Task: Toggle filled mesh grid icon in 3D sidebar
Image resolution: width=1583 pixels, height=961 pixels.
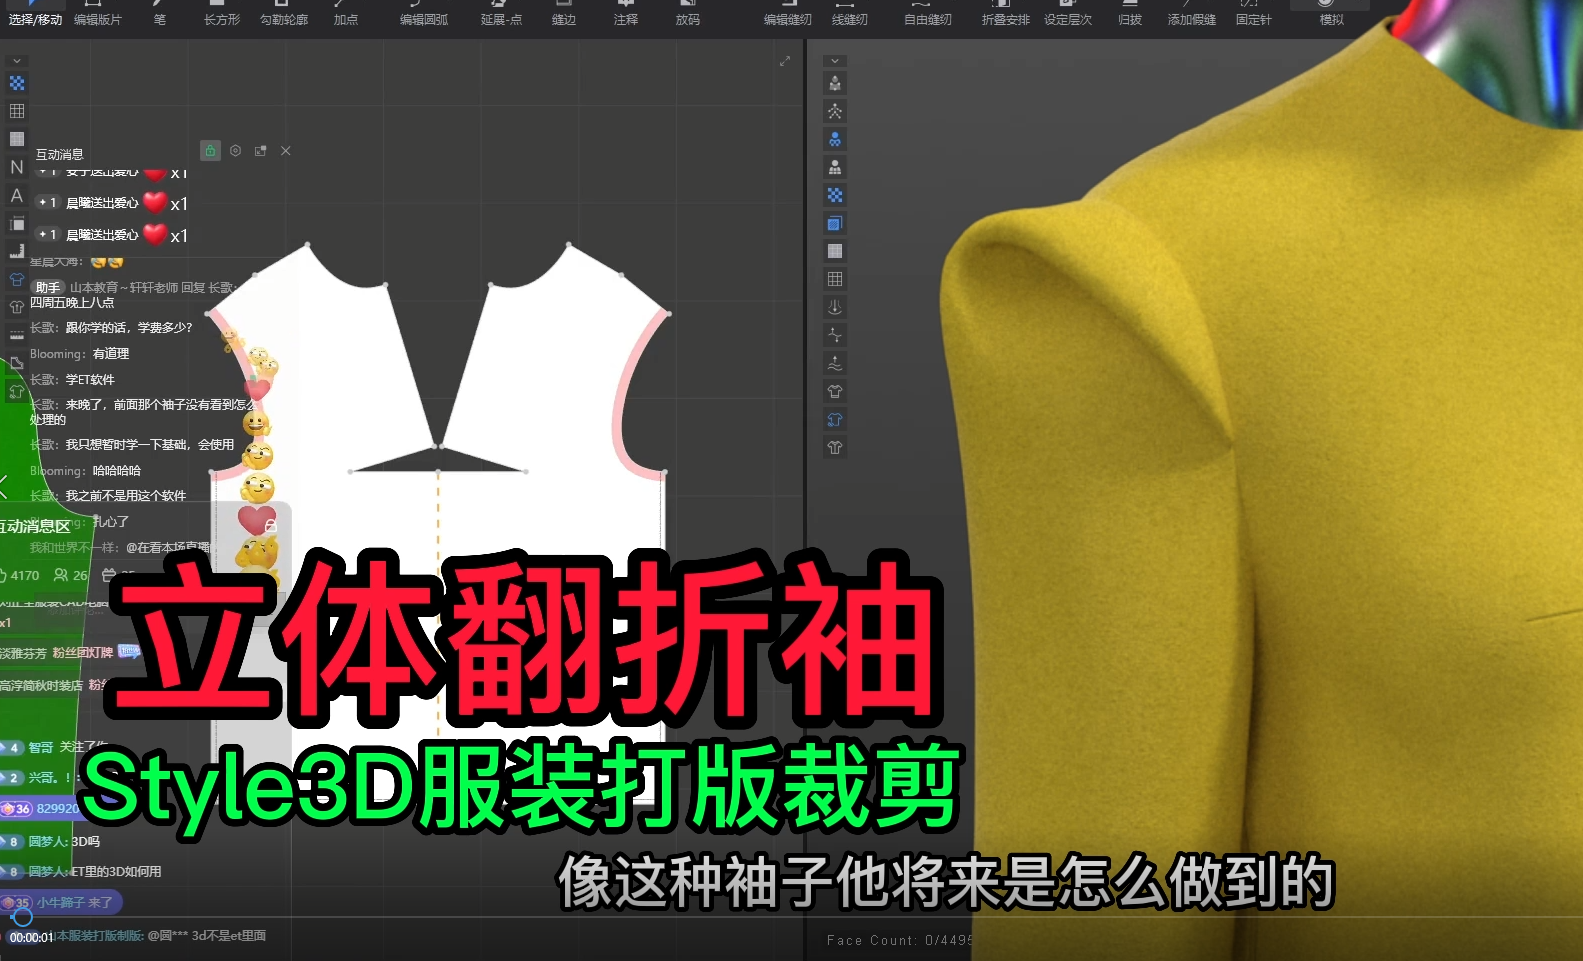Action: pos(835,251)
